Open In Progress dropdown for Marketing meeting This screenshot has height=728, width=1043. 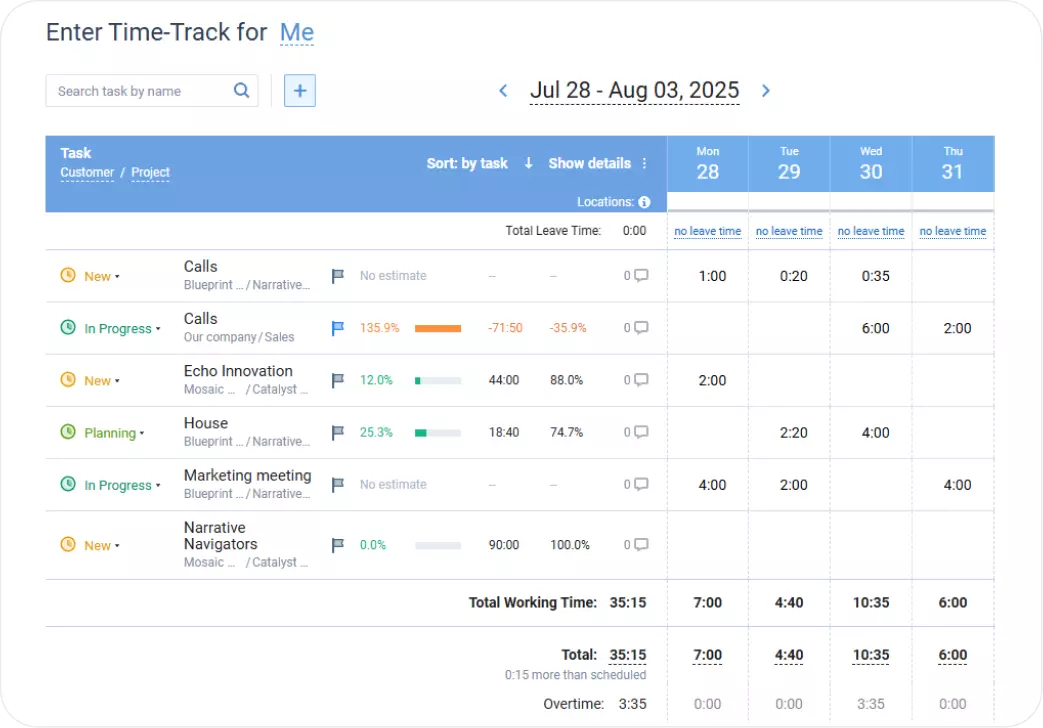click(x=122, y=485)
